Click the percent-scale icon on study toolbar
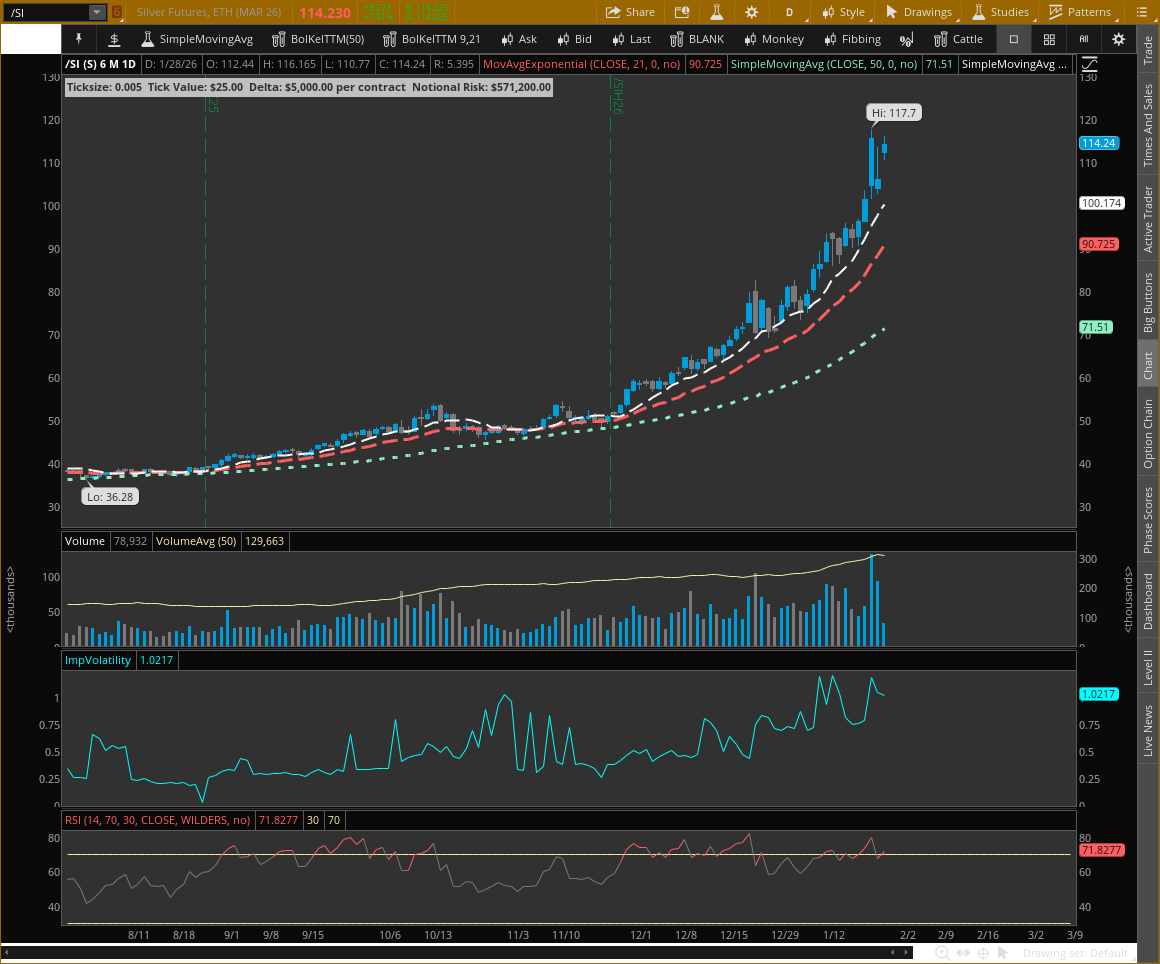This screenshot has width=1160, height=964. tap(906, 39)
